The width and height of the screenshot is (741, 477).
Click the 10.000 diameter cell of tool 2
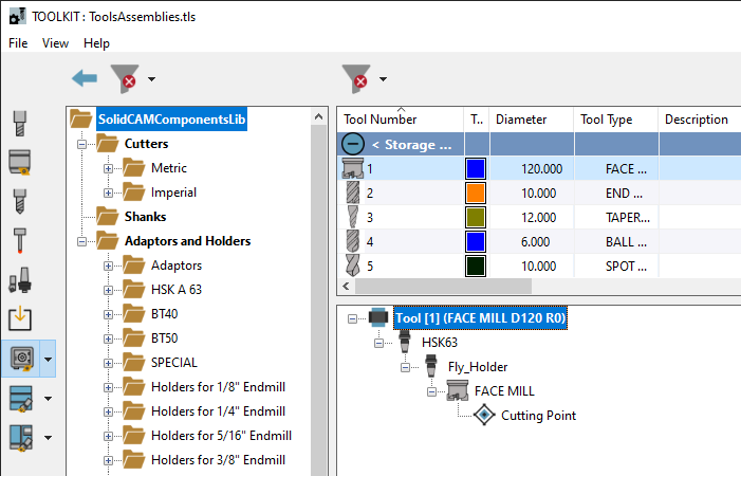click(x=532, y=193)
